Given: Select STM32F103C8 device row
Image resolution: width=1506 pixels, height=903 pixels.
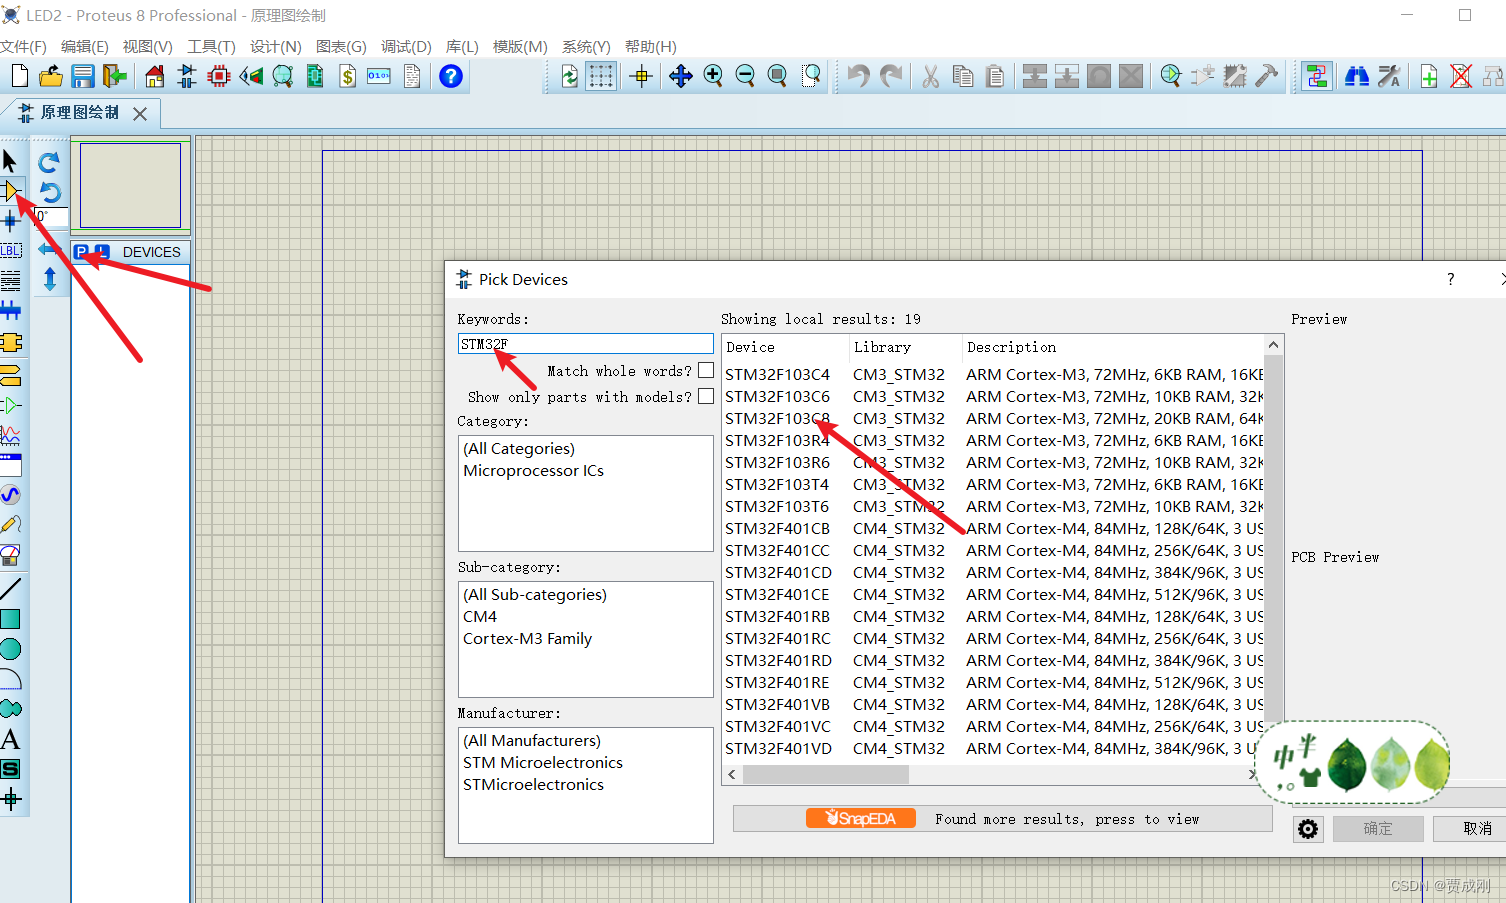Looking at the screenshot, I should tap(993, 418).
